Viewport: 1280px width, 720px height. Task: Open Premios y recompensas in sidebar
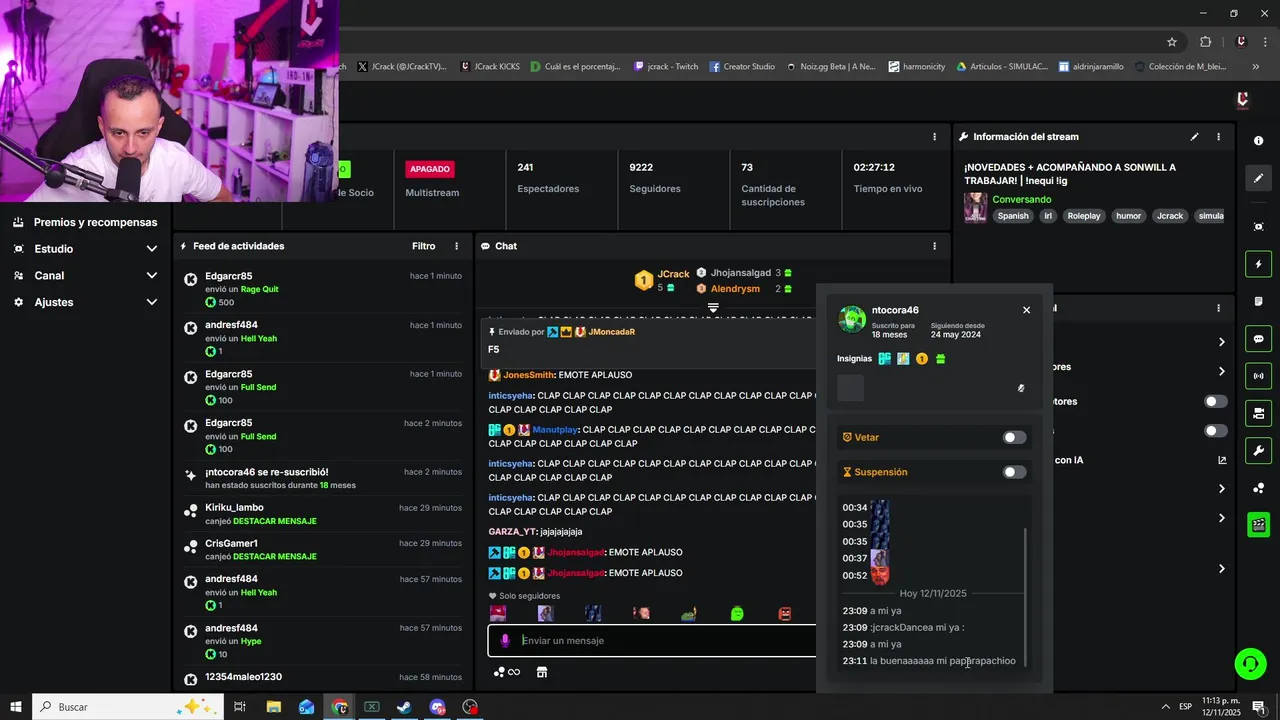[x=86, y=222]
